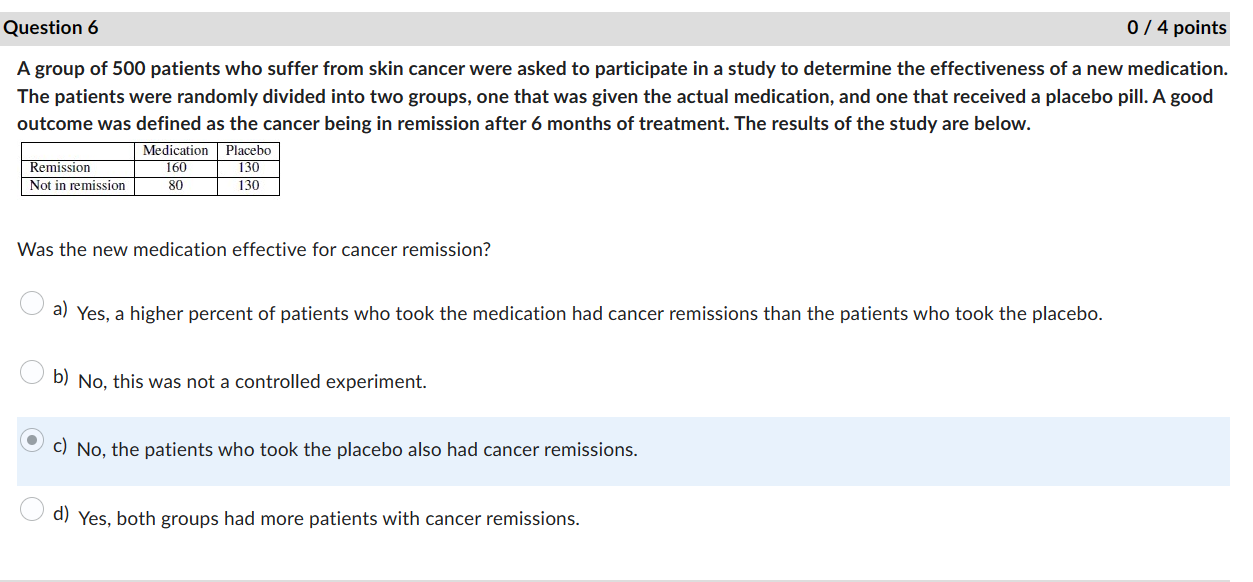Click 'Was the new medication effective' prompt
The image size is (1253, 582).
click(x=254, y=249)
